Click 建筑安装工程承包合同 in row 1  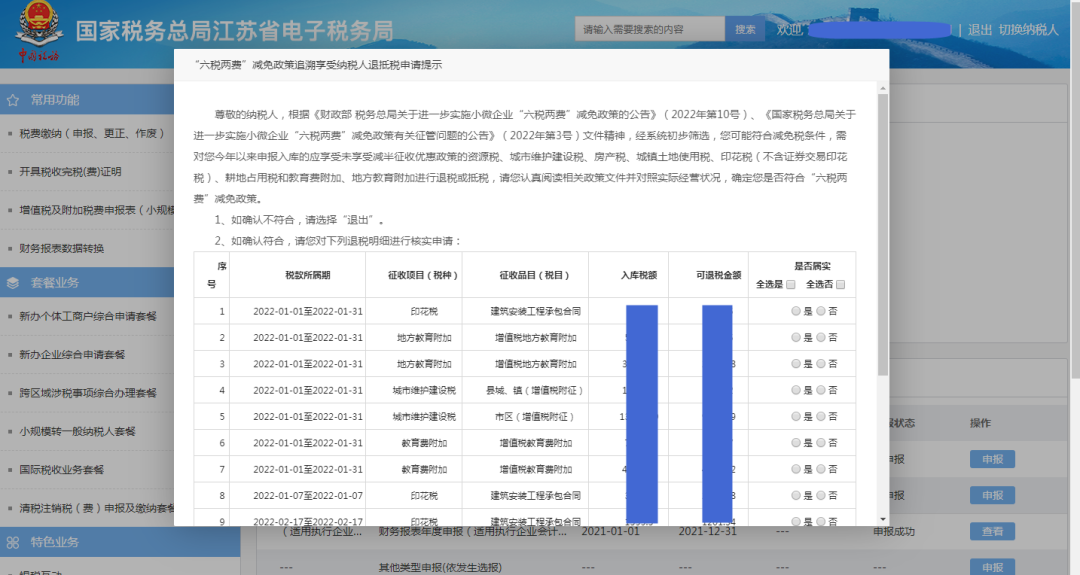click(x=535, y=311)
